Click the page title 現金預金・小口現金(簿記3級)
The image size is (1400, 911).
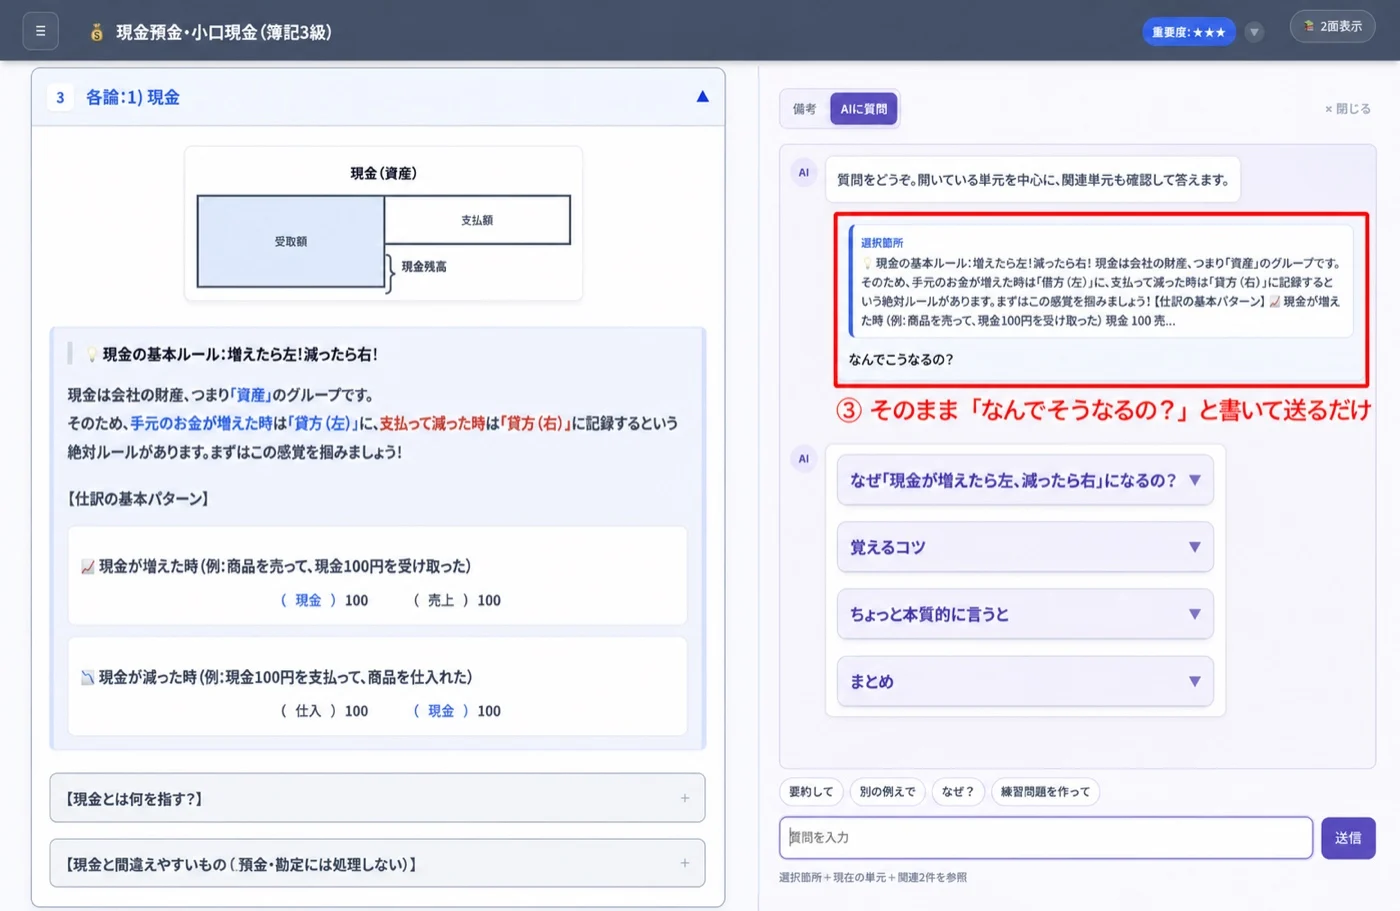coord(224,32)
